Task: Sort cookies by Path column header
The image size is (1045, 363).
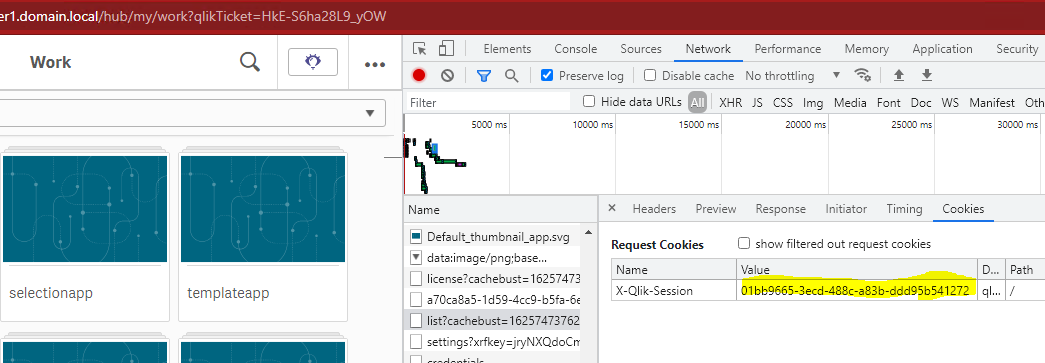Action: [1025, 270]
